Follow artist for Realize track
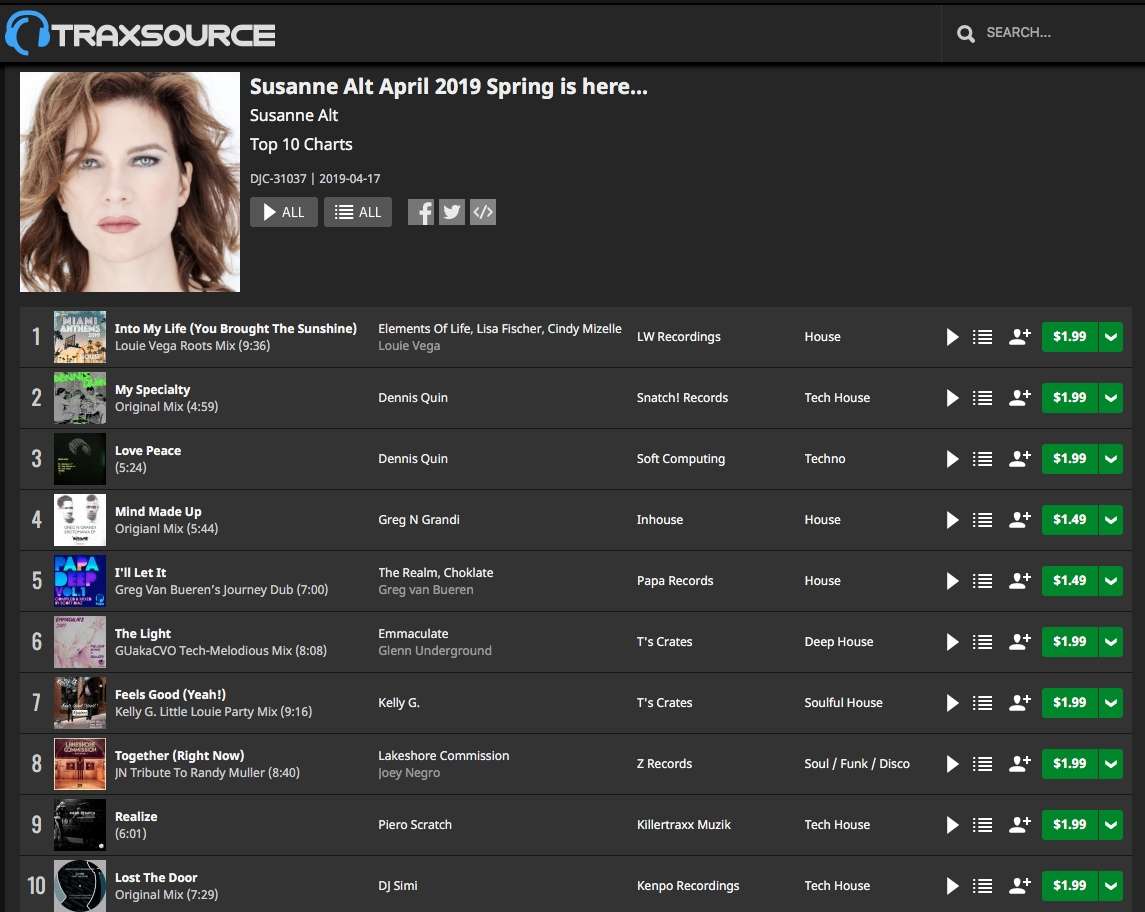 (1019, 825)
